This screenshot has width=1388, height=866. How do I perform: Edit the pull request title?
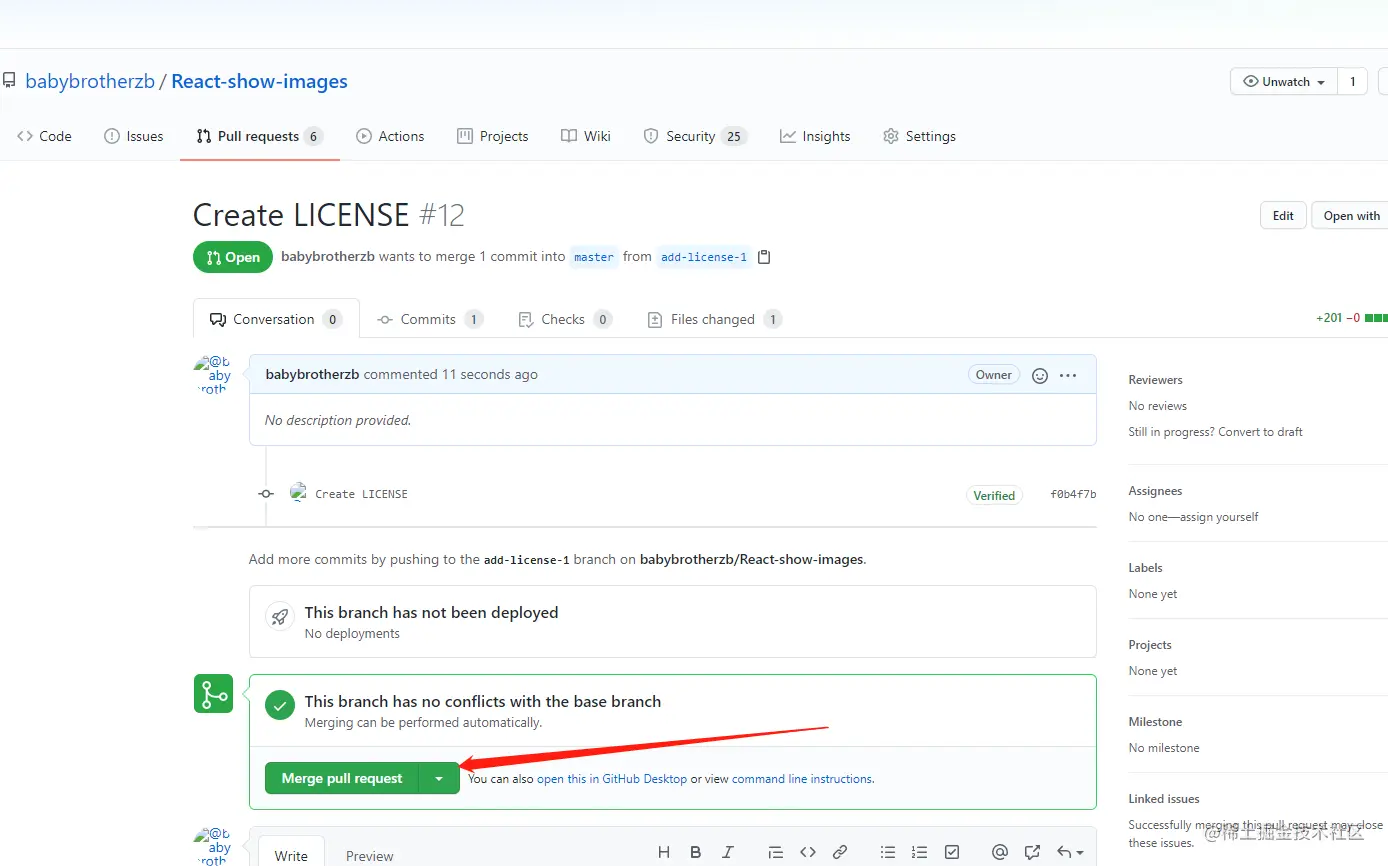tap(1283, 215)
